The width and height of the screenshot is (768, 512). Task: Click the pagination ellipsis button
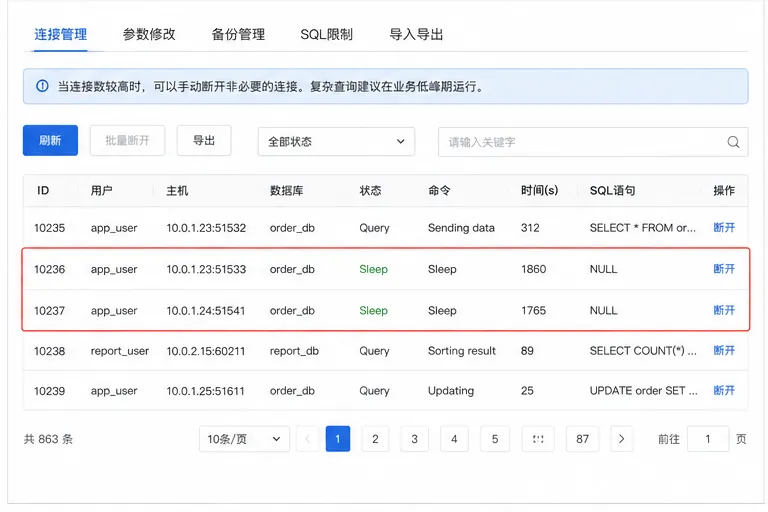(538, 439)
